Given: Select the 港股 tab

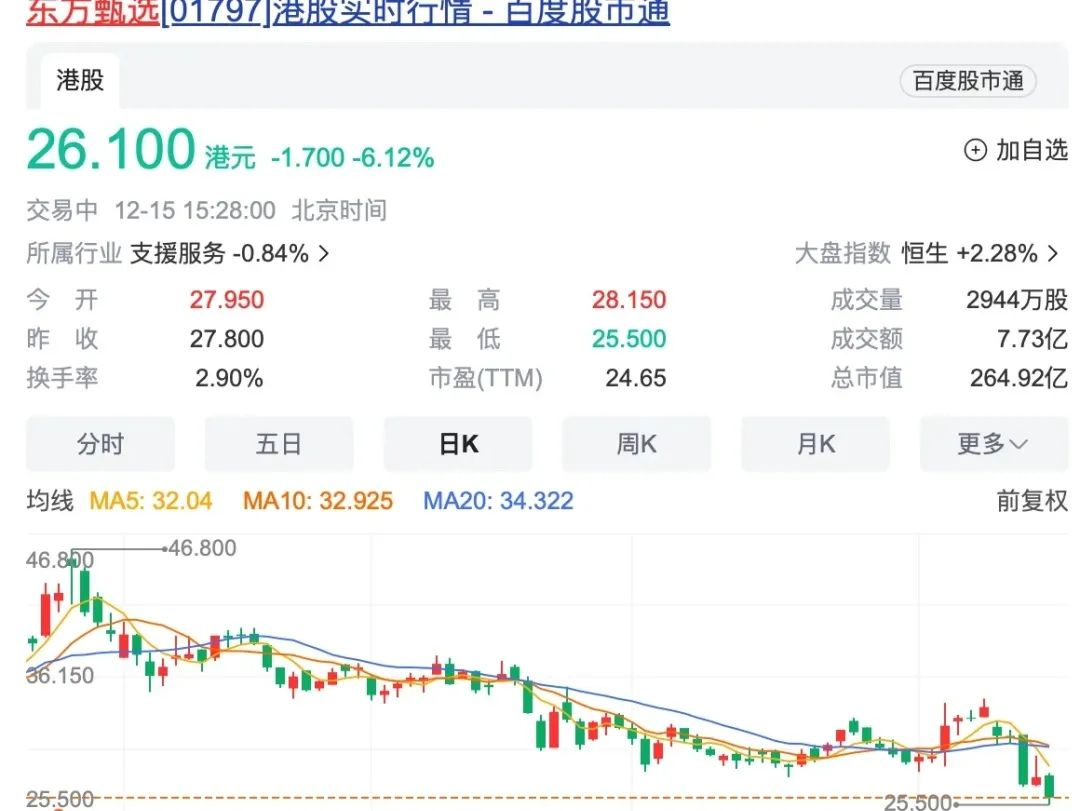Looking at the screenshot, I should pyautogui.click(x=80, y=81).
